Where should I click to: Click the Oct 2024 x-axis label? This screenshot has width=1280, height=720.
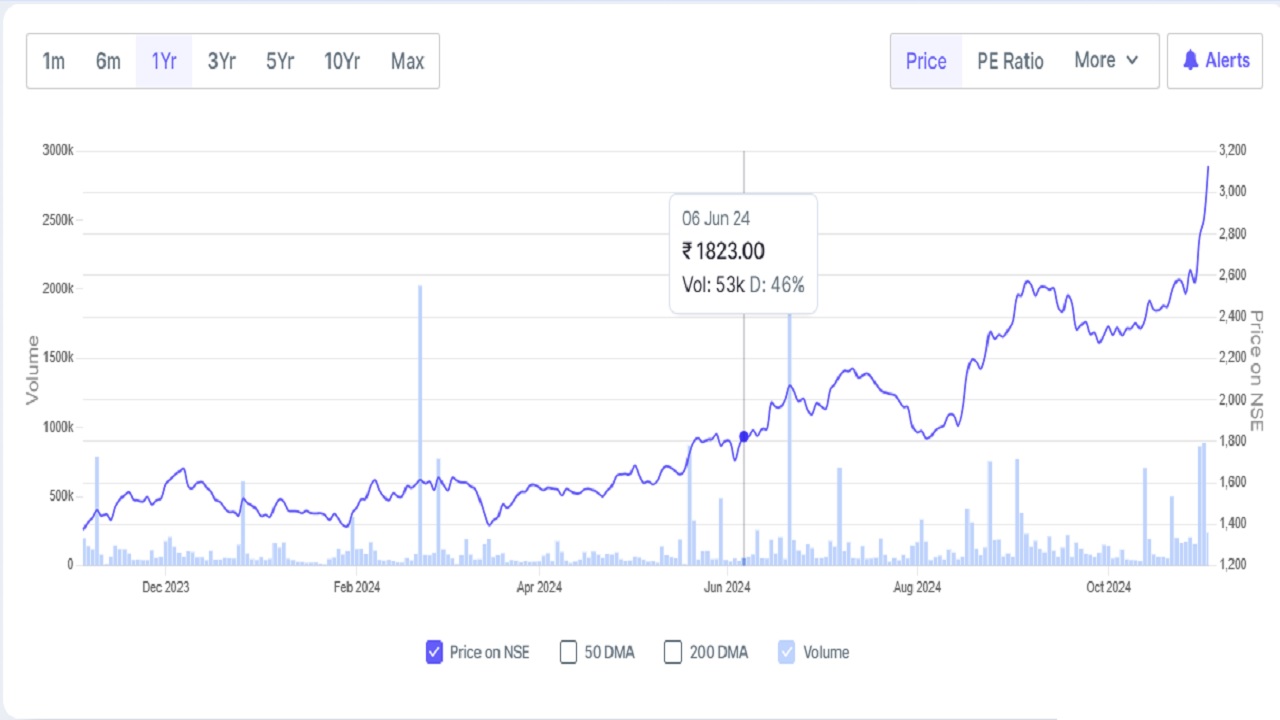coord(1108,587)
